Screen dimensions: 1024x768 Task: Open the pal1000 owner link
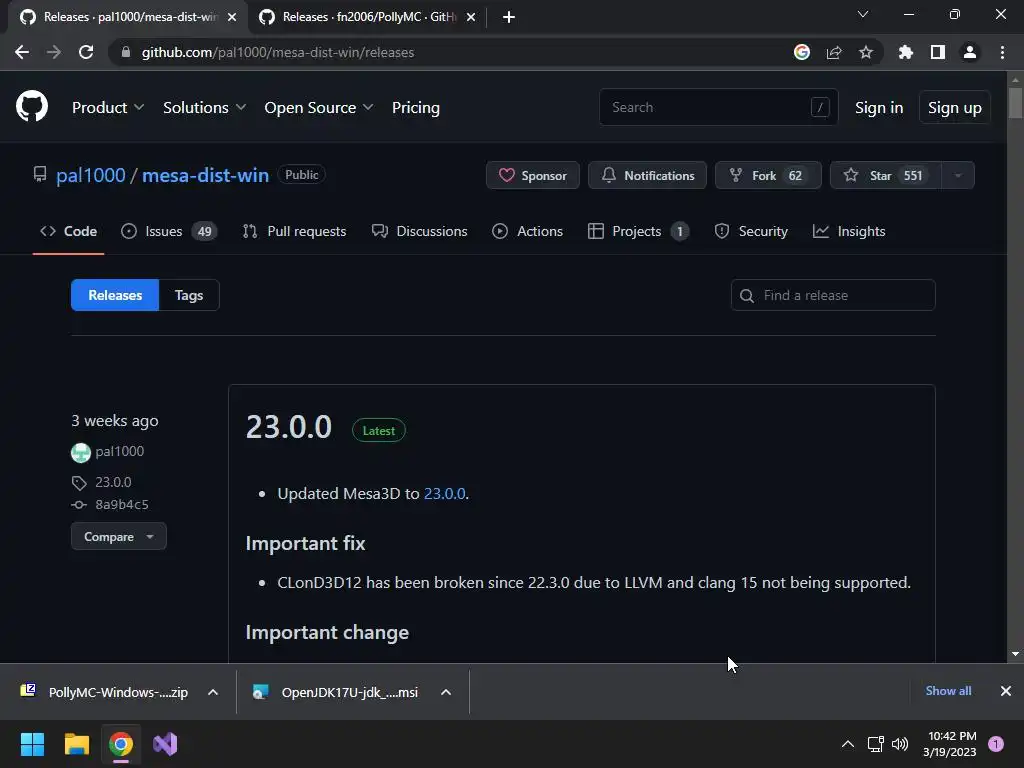click(91, 175)
